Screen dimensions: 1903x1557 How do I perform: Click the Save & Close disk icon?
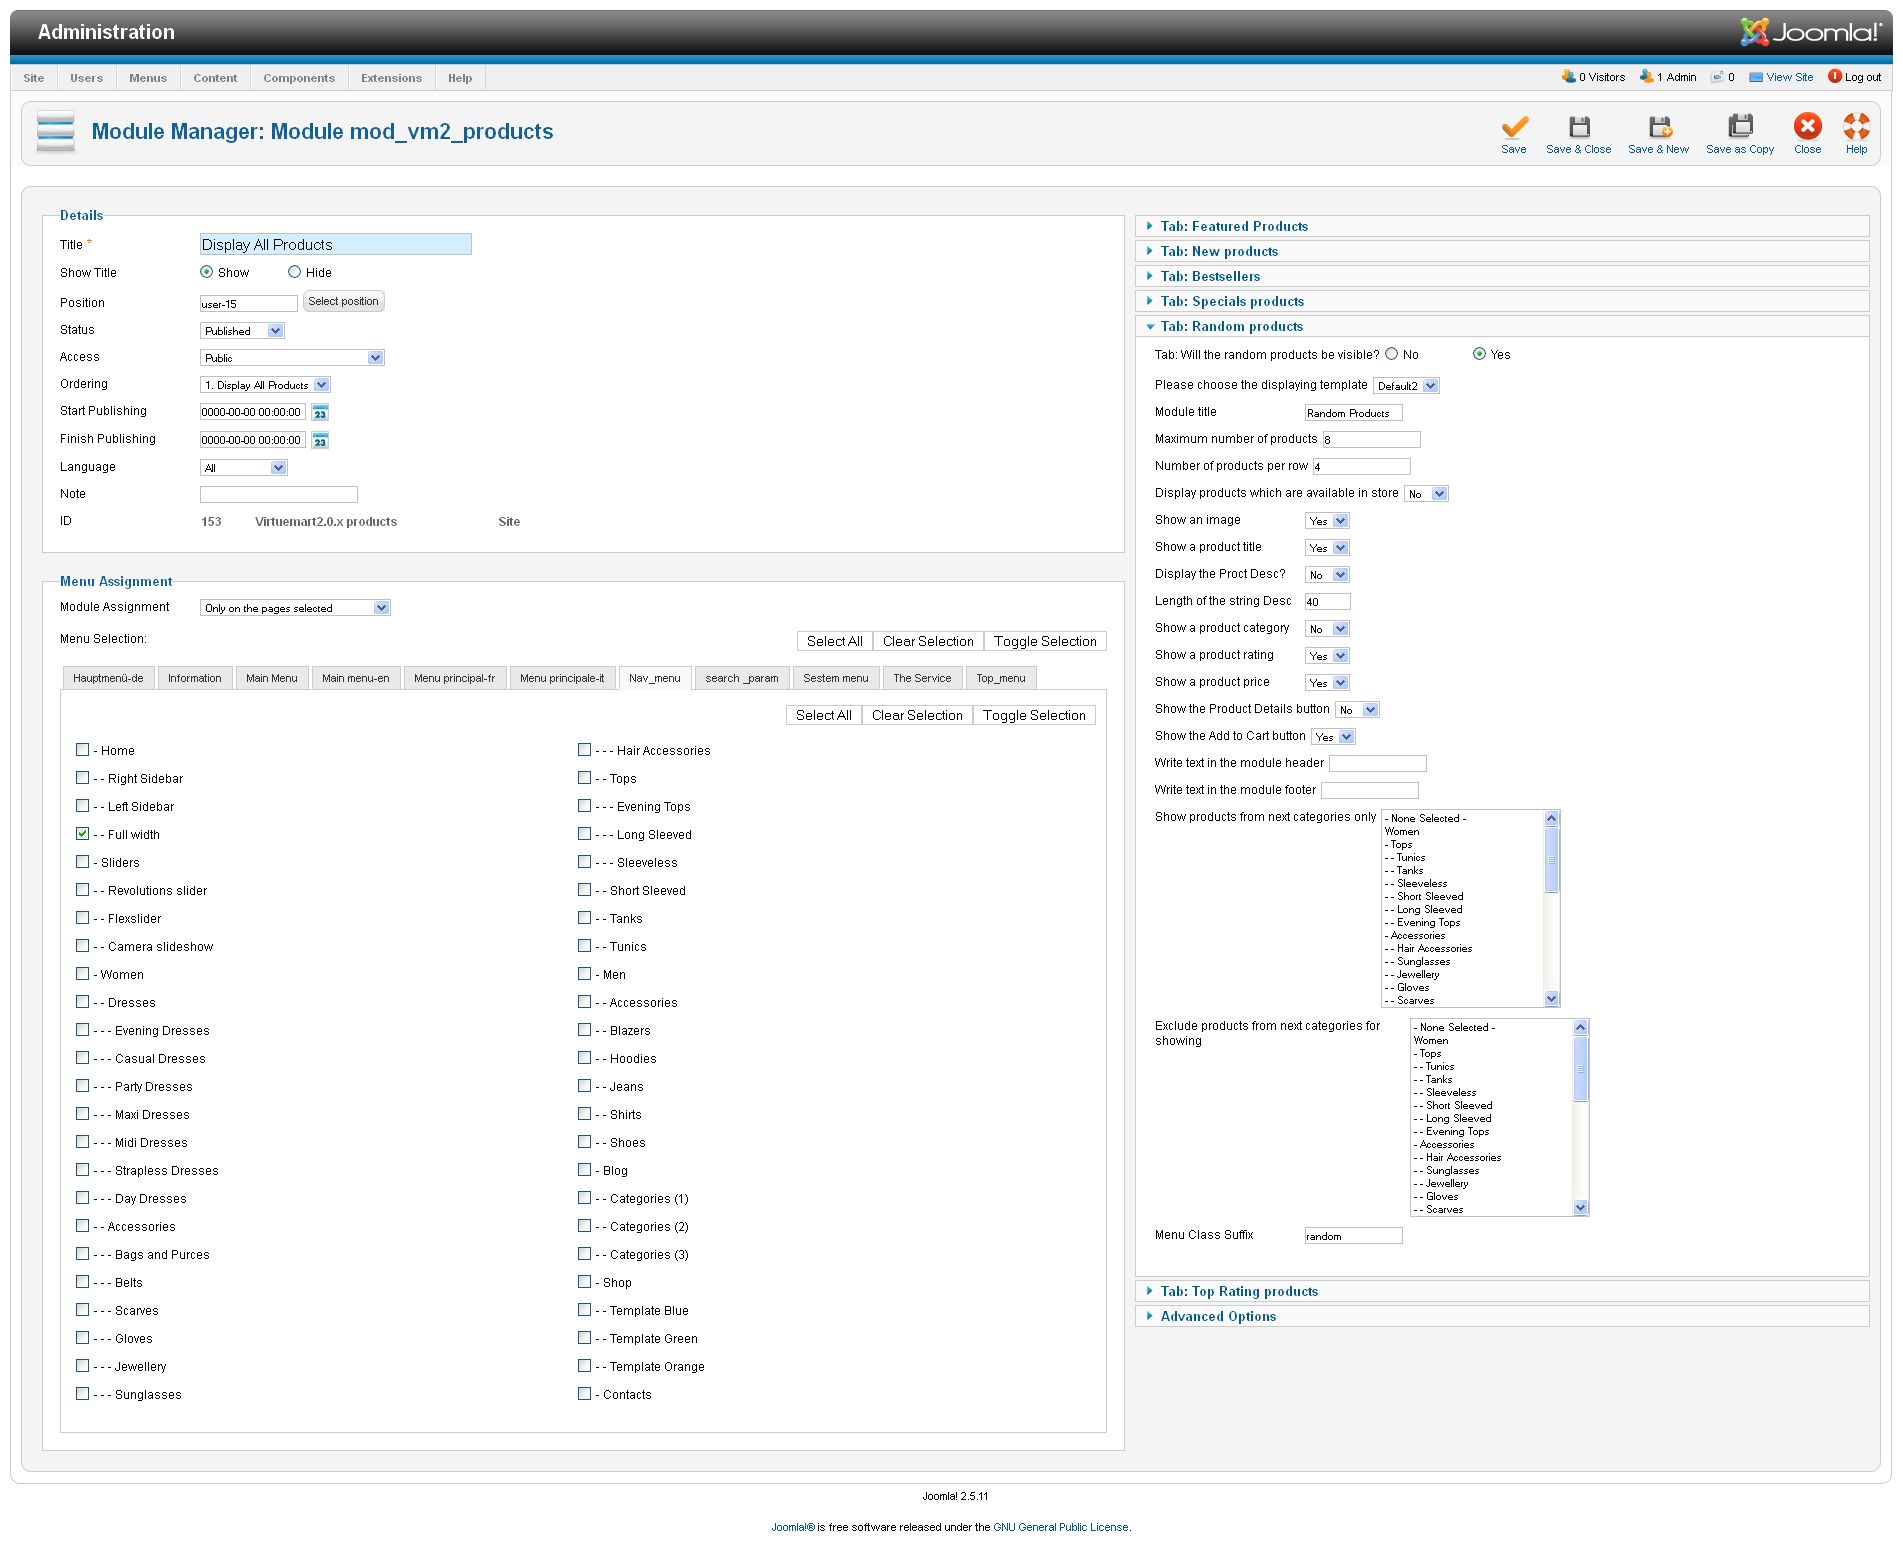(1578, 127)
